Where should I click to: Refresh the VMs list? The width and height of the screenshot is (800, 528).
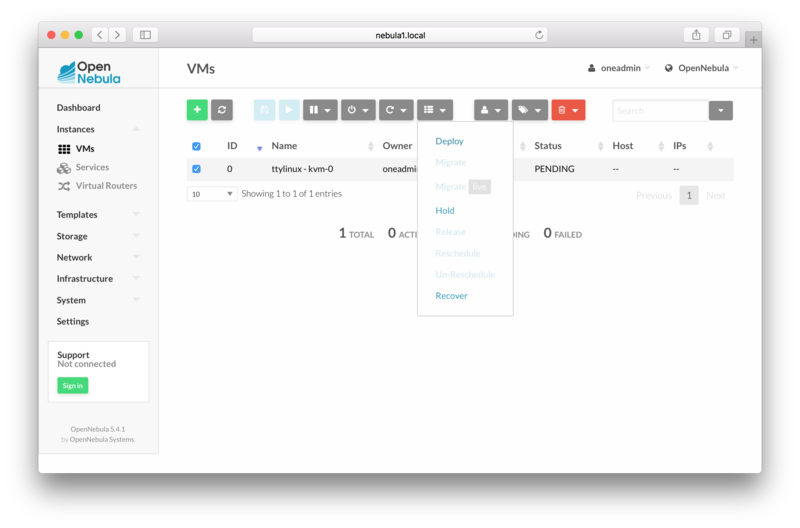tap(222, 110)
